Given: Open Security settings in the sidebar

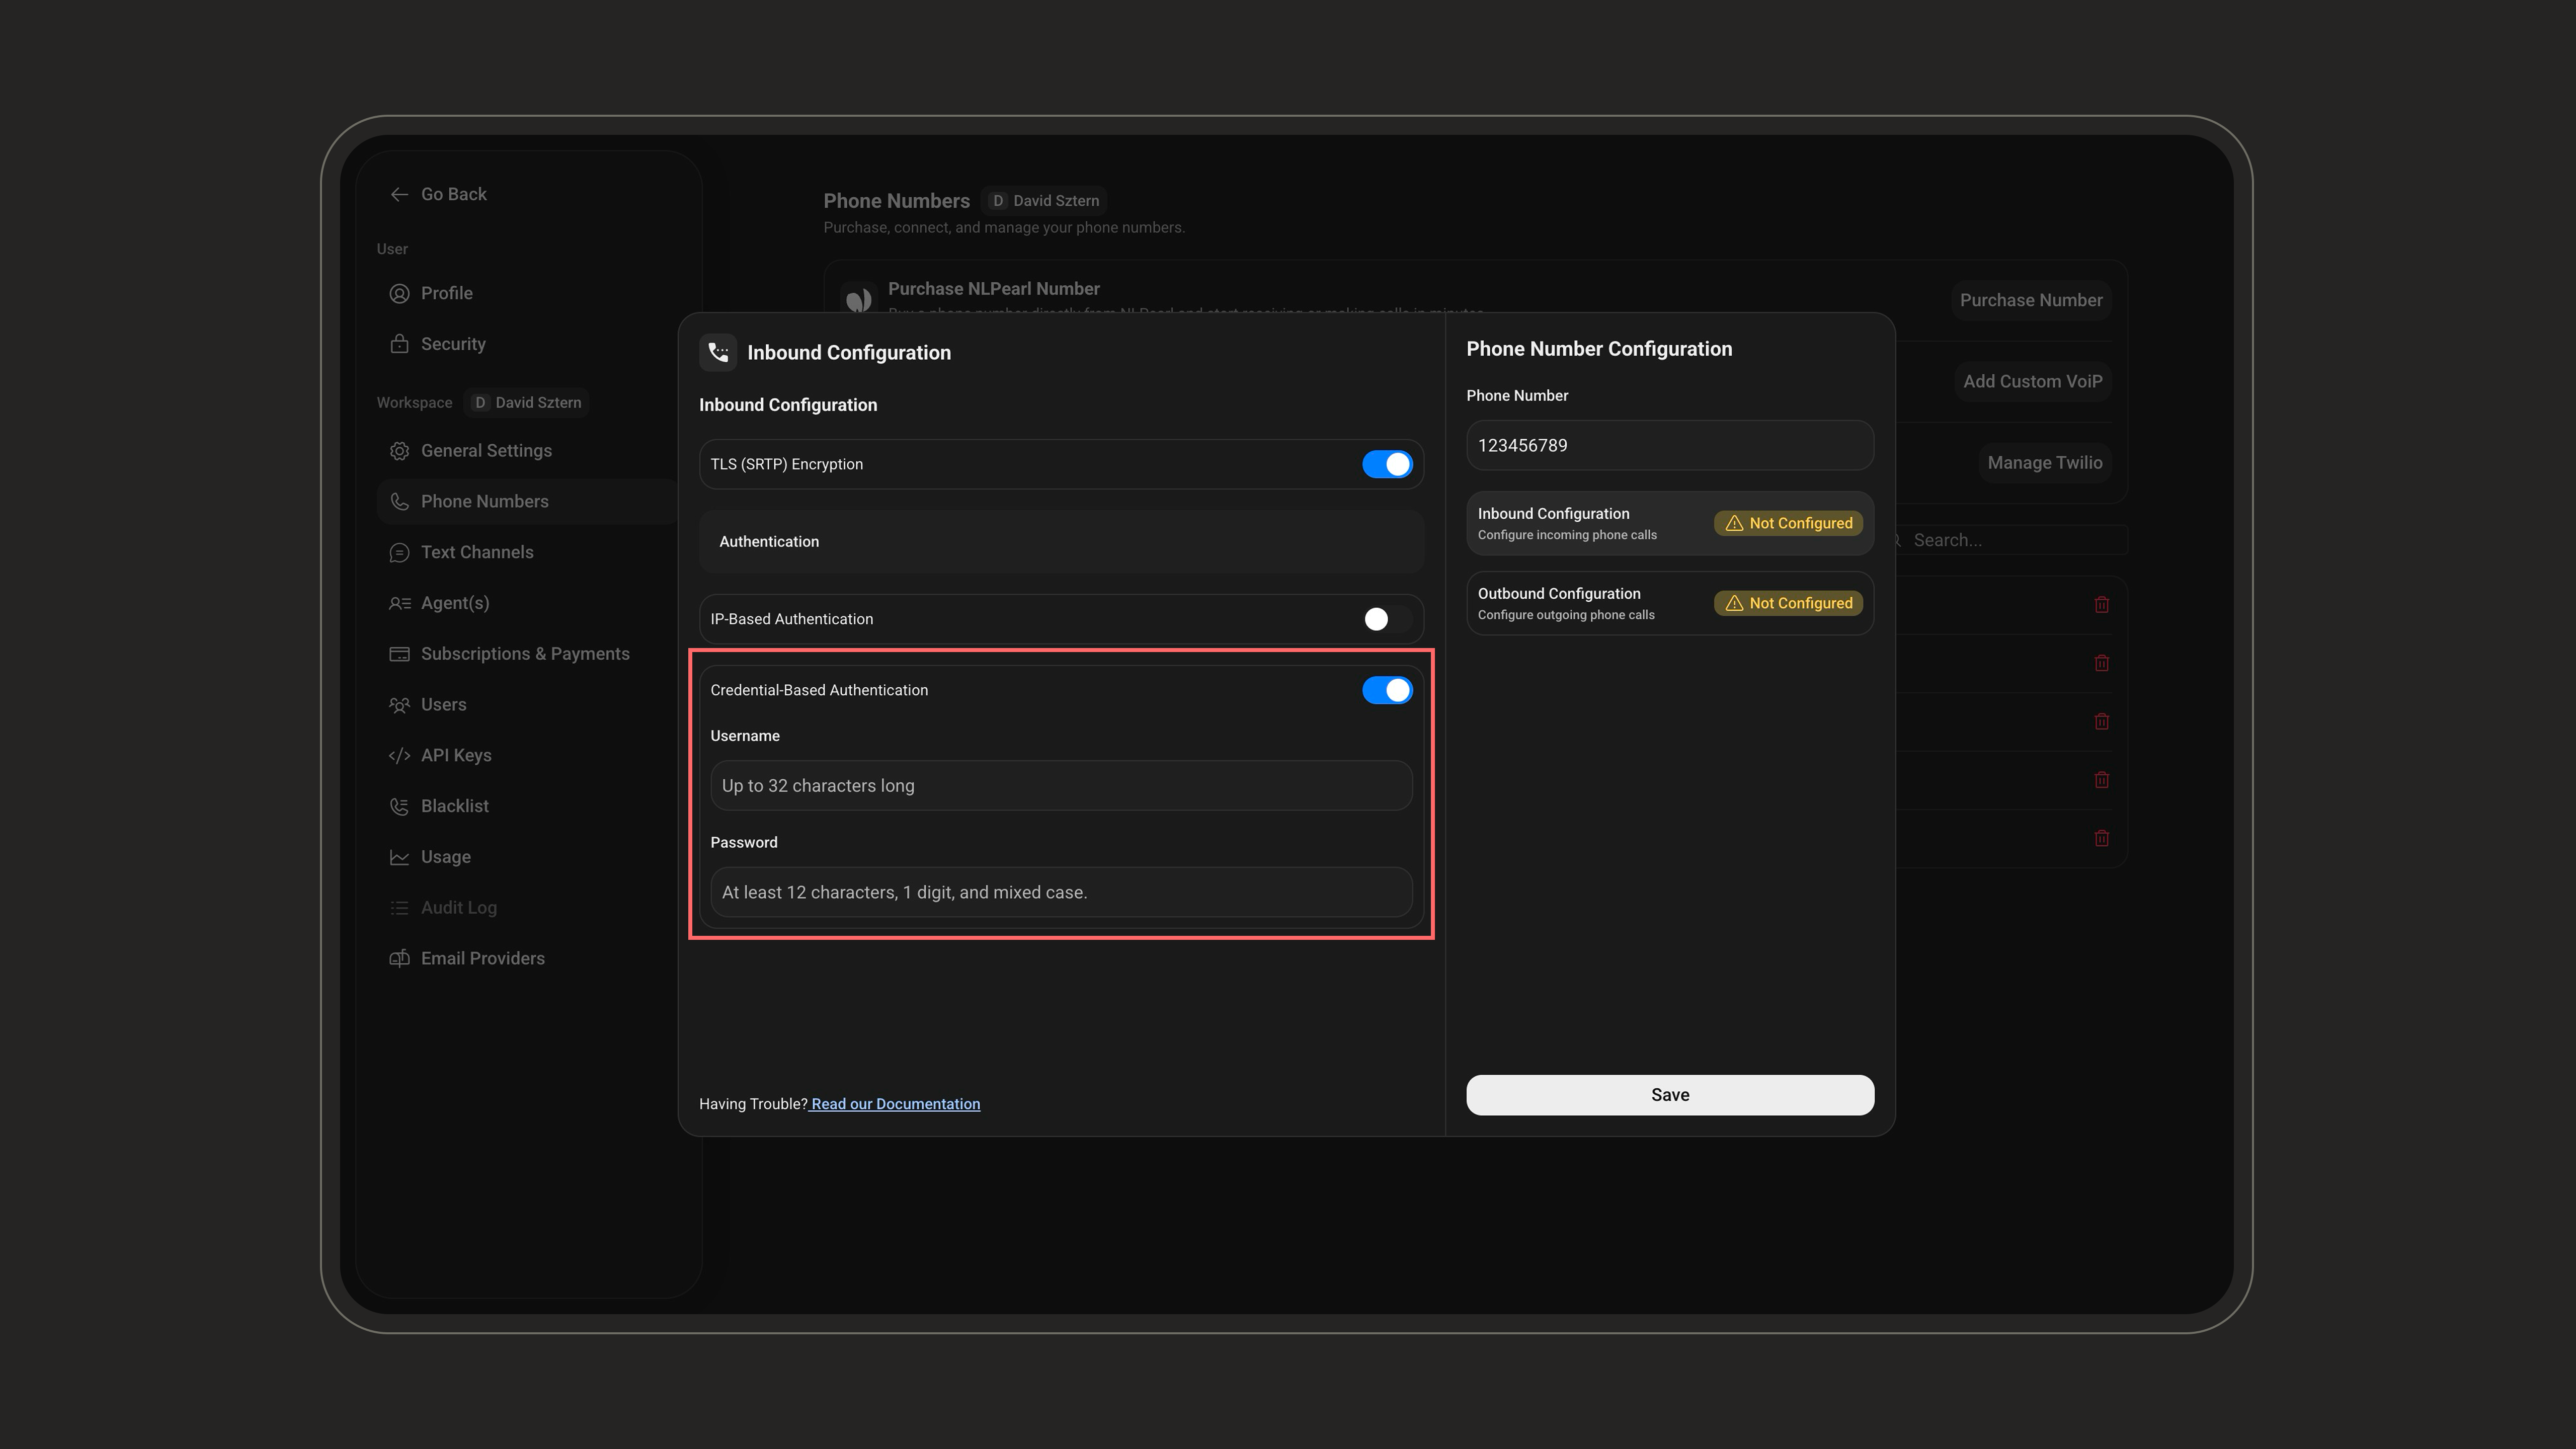Looking at the screenshot, I should click(527, 344).
